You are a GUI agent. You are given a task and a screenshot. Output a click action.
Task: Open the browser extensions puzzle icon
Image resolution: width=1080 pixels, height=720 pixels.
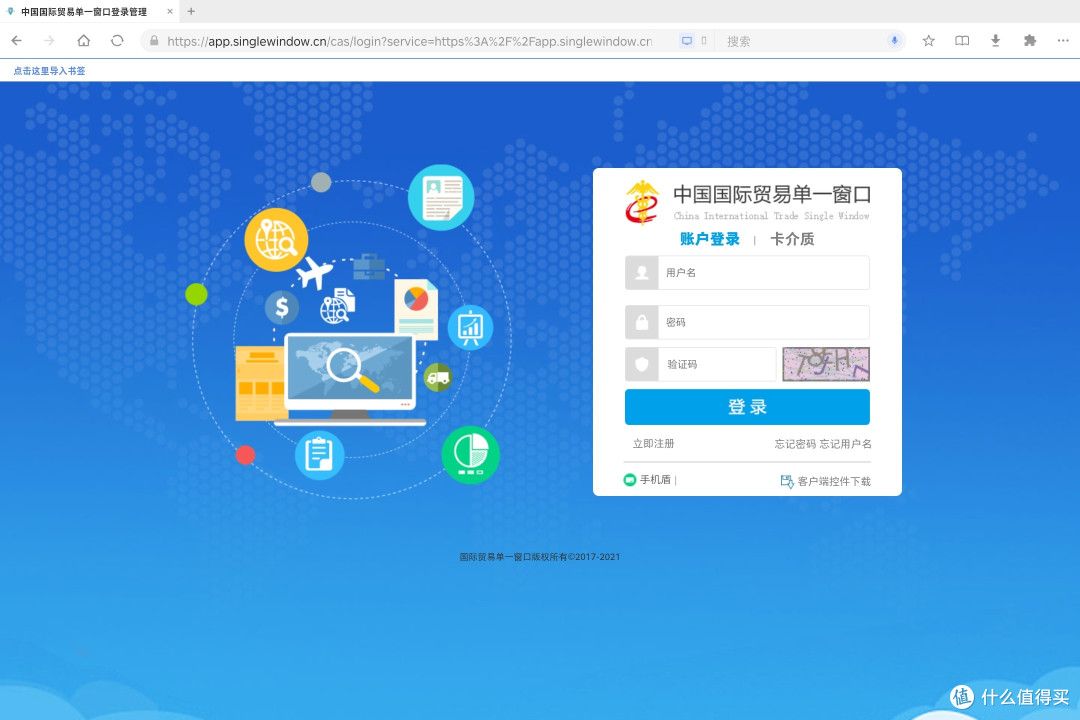(x=1028, y=40)
